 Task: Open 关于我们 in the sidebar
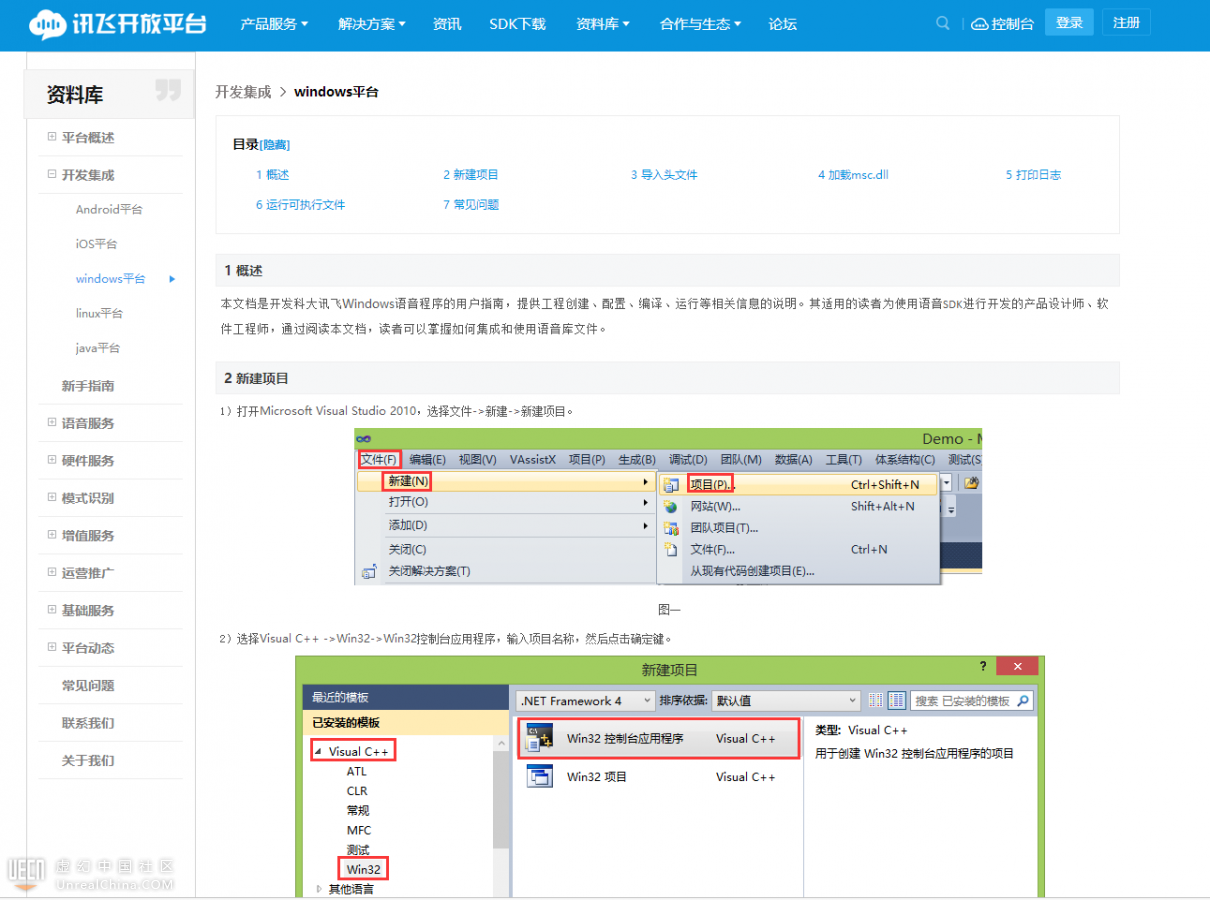click(88, 761)
